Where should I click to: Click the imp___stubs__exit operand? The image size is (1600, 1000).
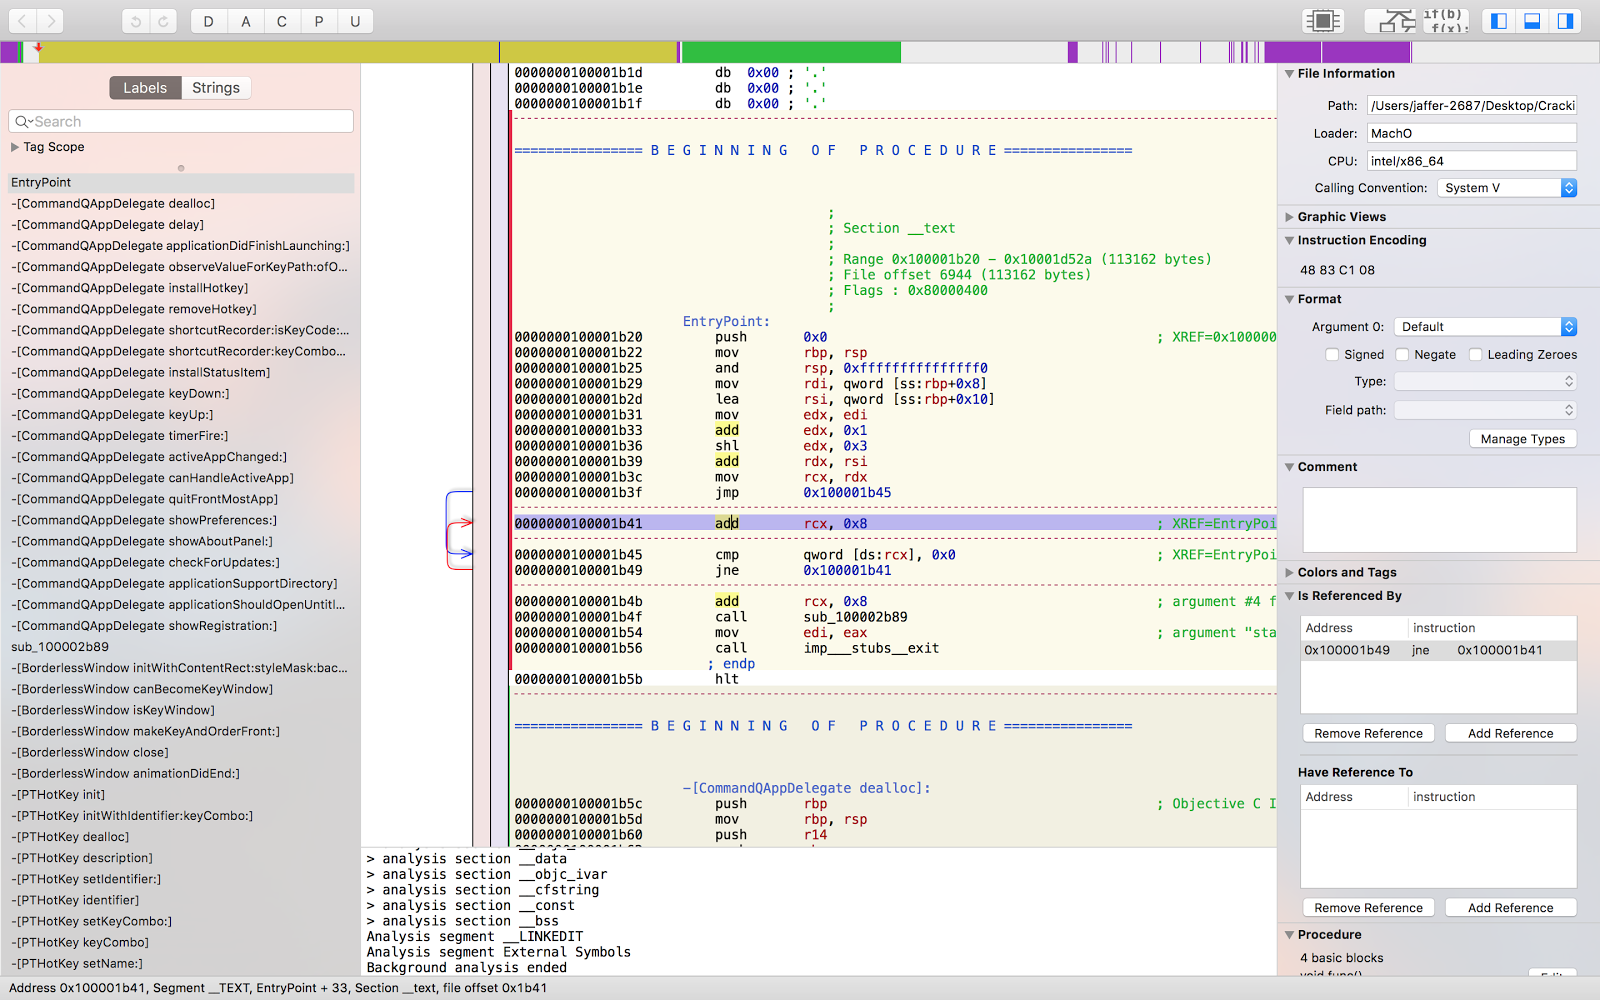871,649
